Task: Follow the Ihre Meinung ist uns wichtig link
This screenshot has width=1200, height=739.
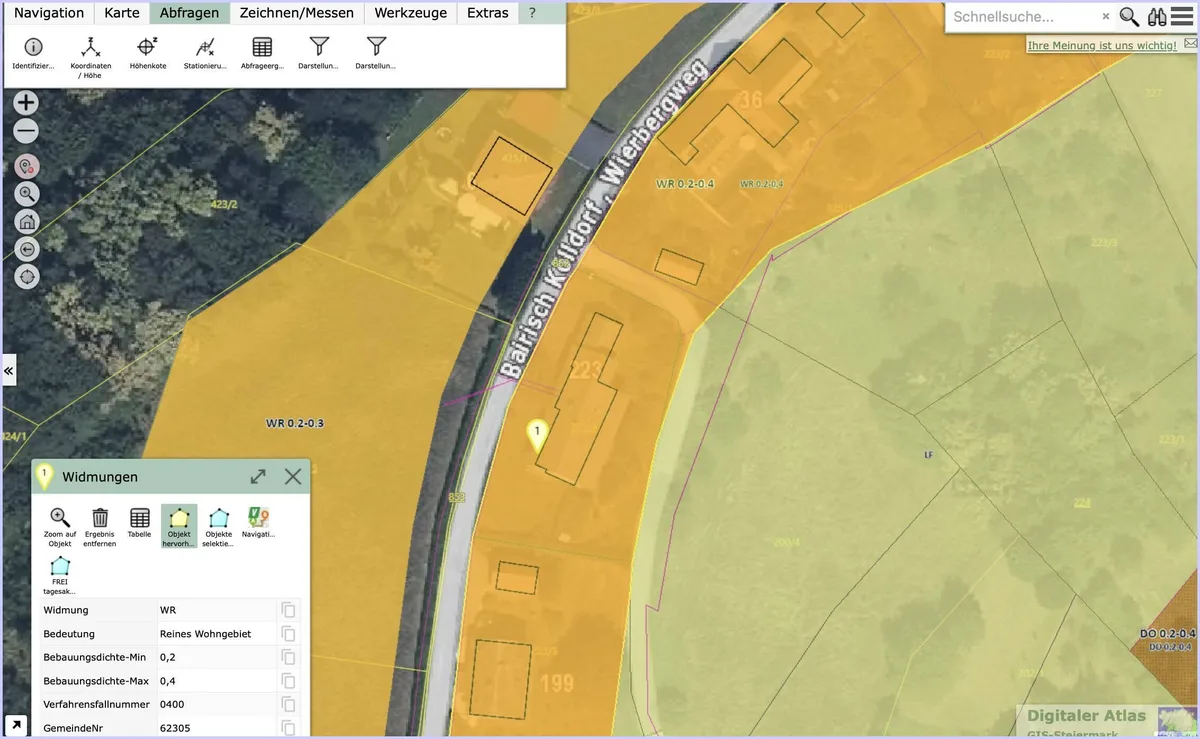Action: coord(1102,46)
